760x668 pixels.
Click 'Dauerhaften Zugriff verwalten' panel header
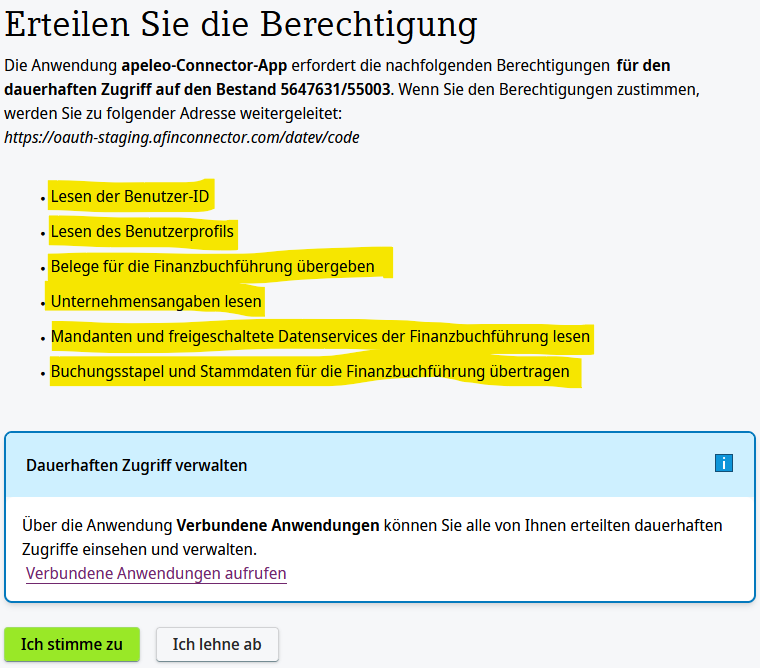380,465
